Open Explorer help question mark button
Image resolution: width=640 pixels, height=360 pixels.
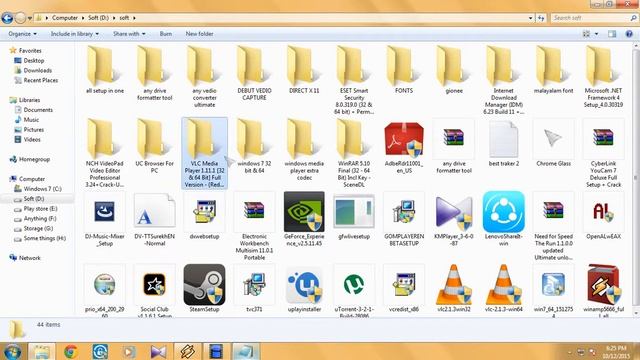(629, 34)
